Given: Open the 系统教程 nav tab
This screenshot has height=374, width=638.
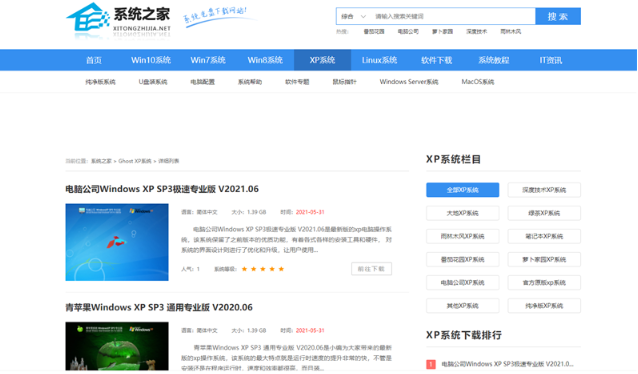Looking at the screenshot, I should [x=494, y=60].
